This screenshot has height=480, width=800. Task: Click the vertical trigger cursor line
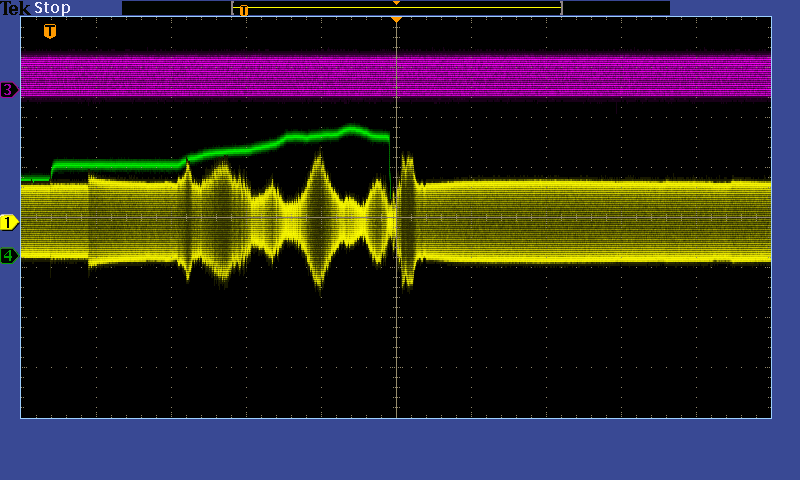pyautogui.click(x=397, y=330)
